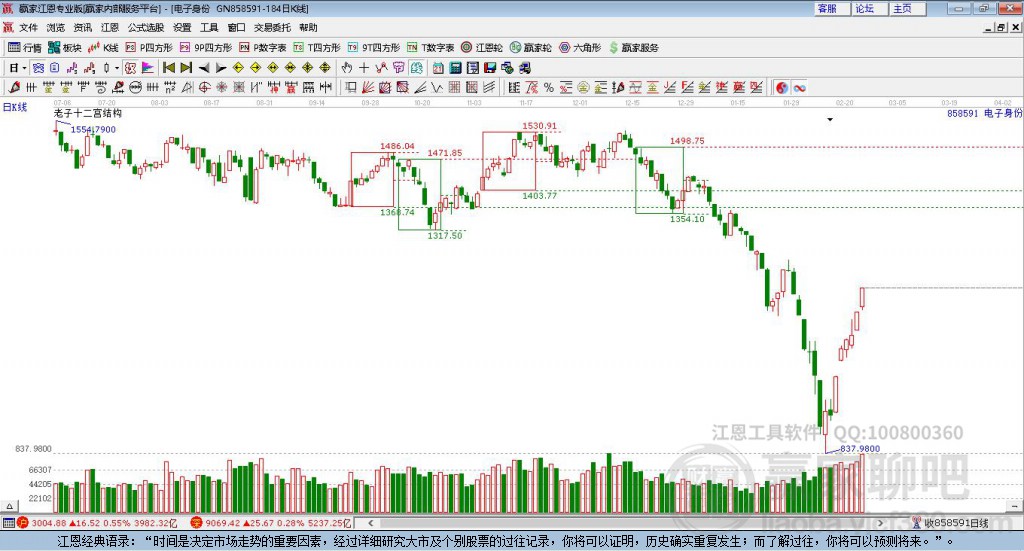This screenshot has height=551, width=1024.
Task: Open the 工具 menu
Action: tap(209, 27)
